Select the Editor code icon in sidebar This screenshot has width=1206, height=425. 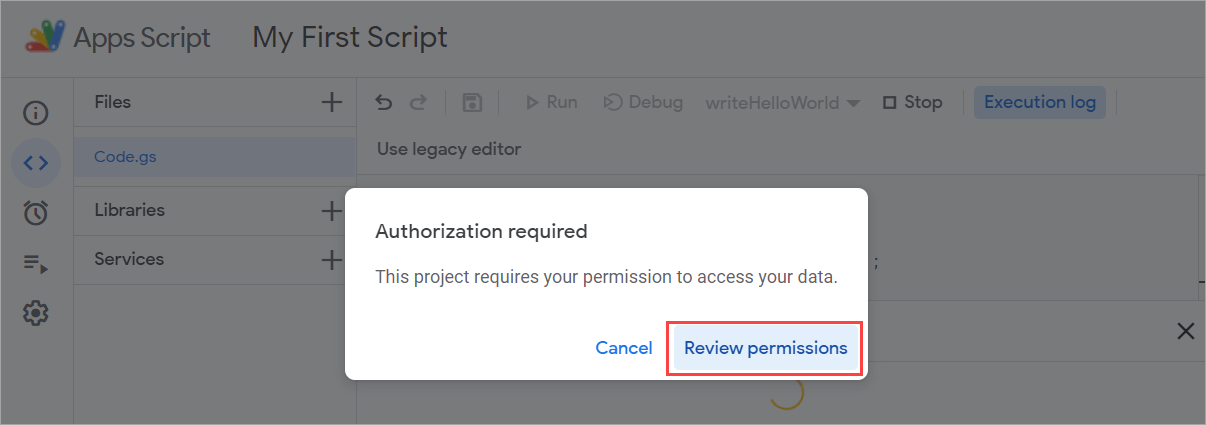pos(36,163)
